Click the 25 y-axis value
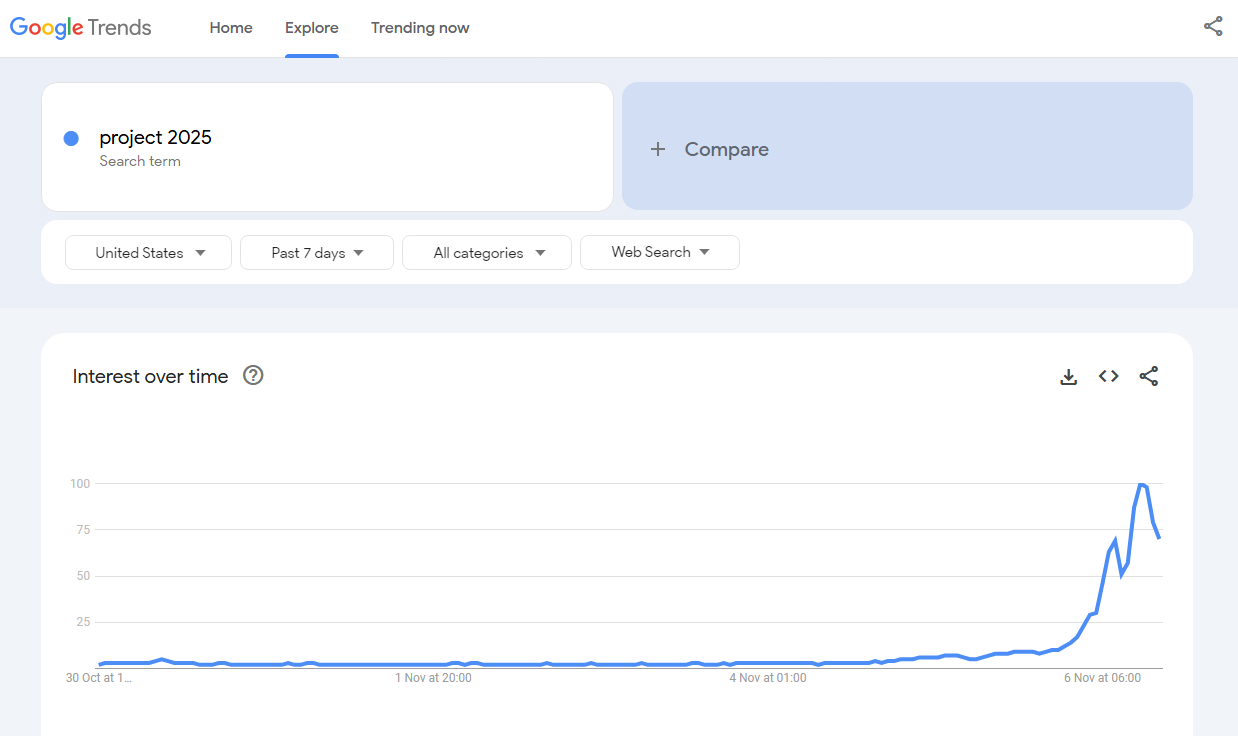 point(82,622)
